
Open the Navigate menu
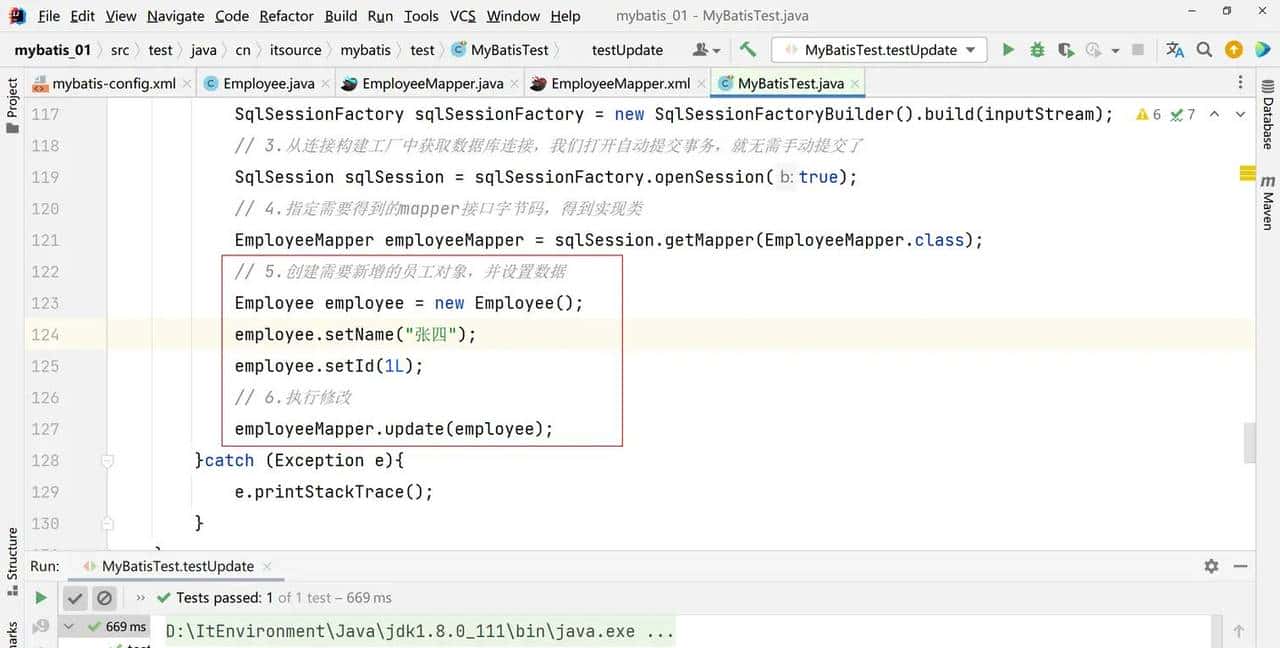click(175, 16)
